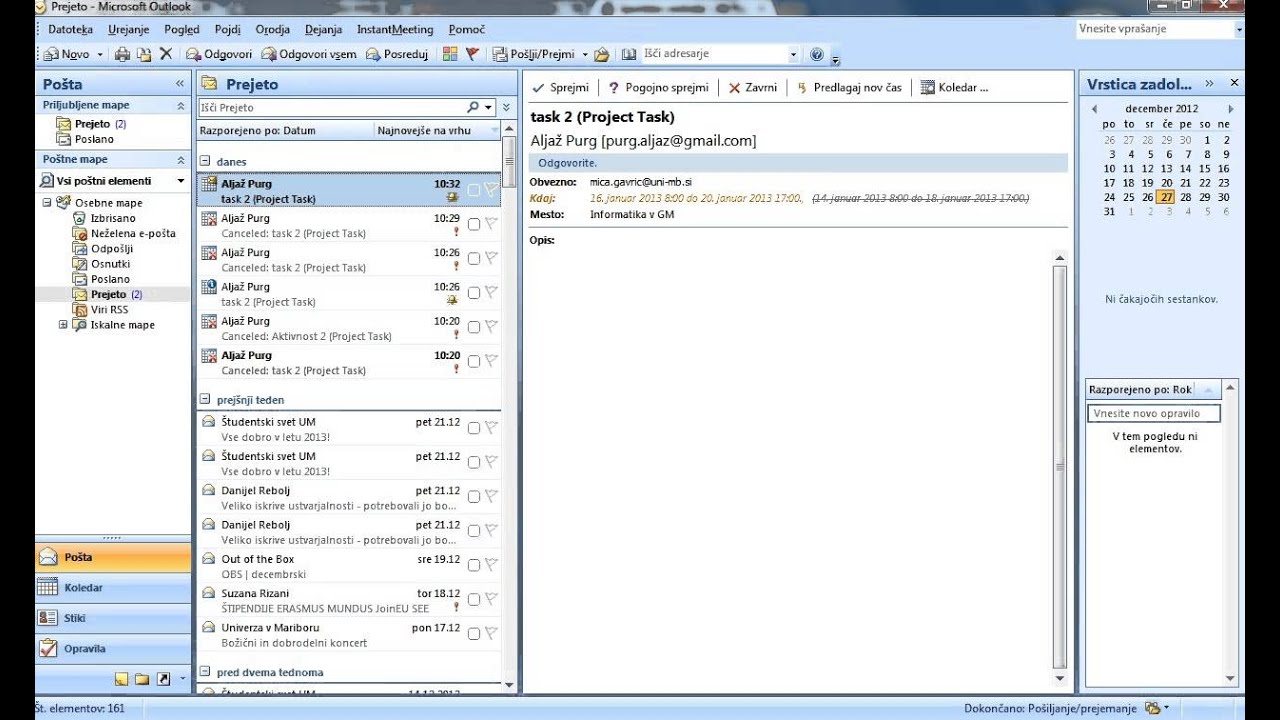Expand the Iskalne mape tree node

(62, 325)
